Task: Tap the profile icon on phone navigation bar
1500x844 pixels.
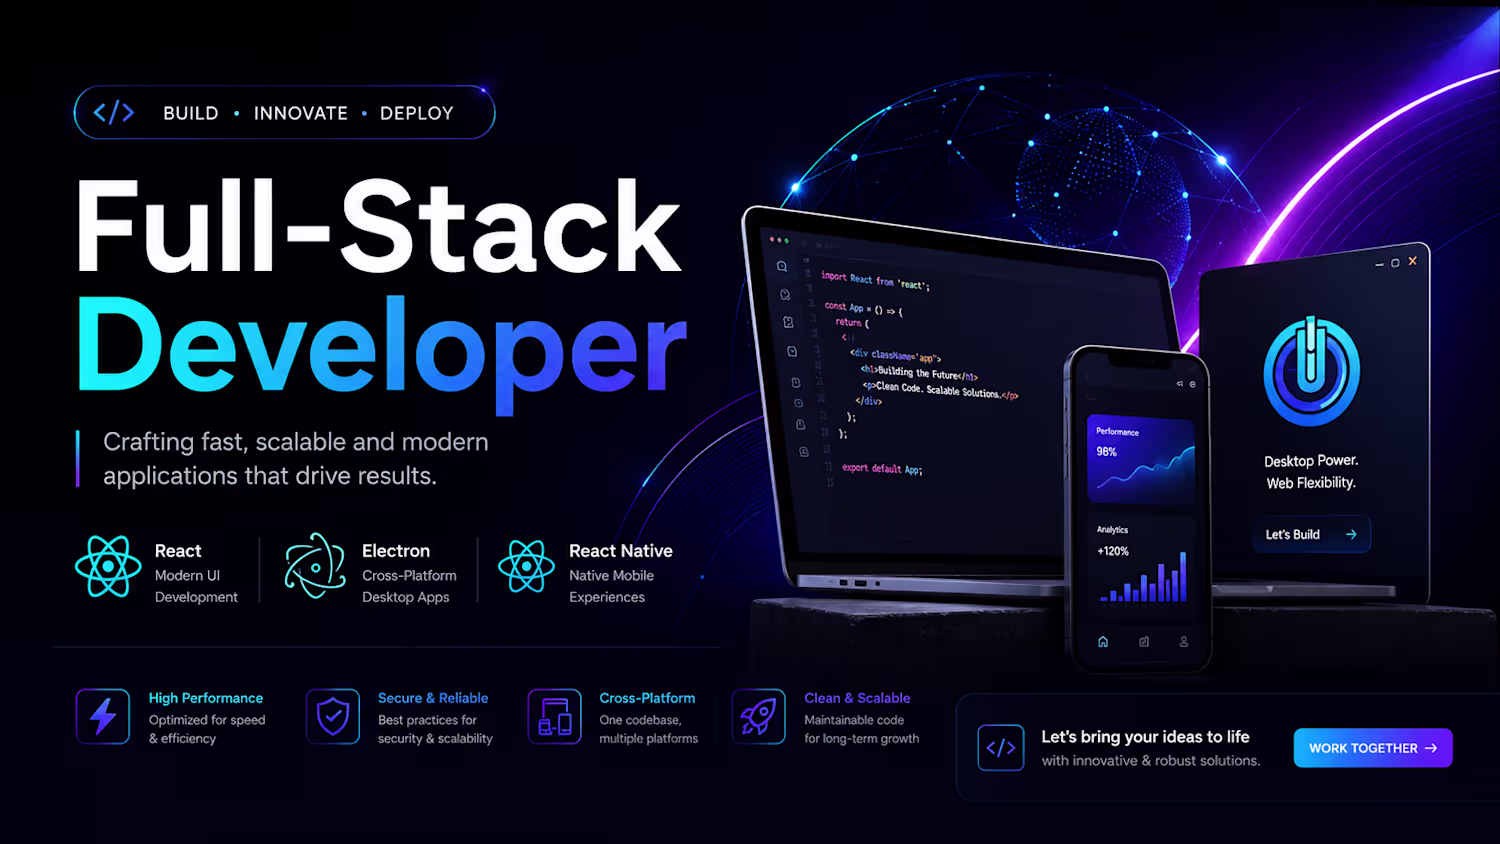Action: coord(1184,642)
